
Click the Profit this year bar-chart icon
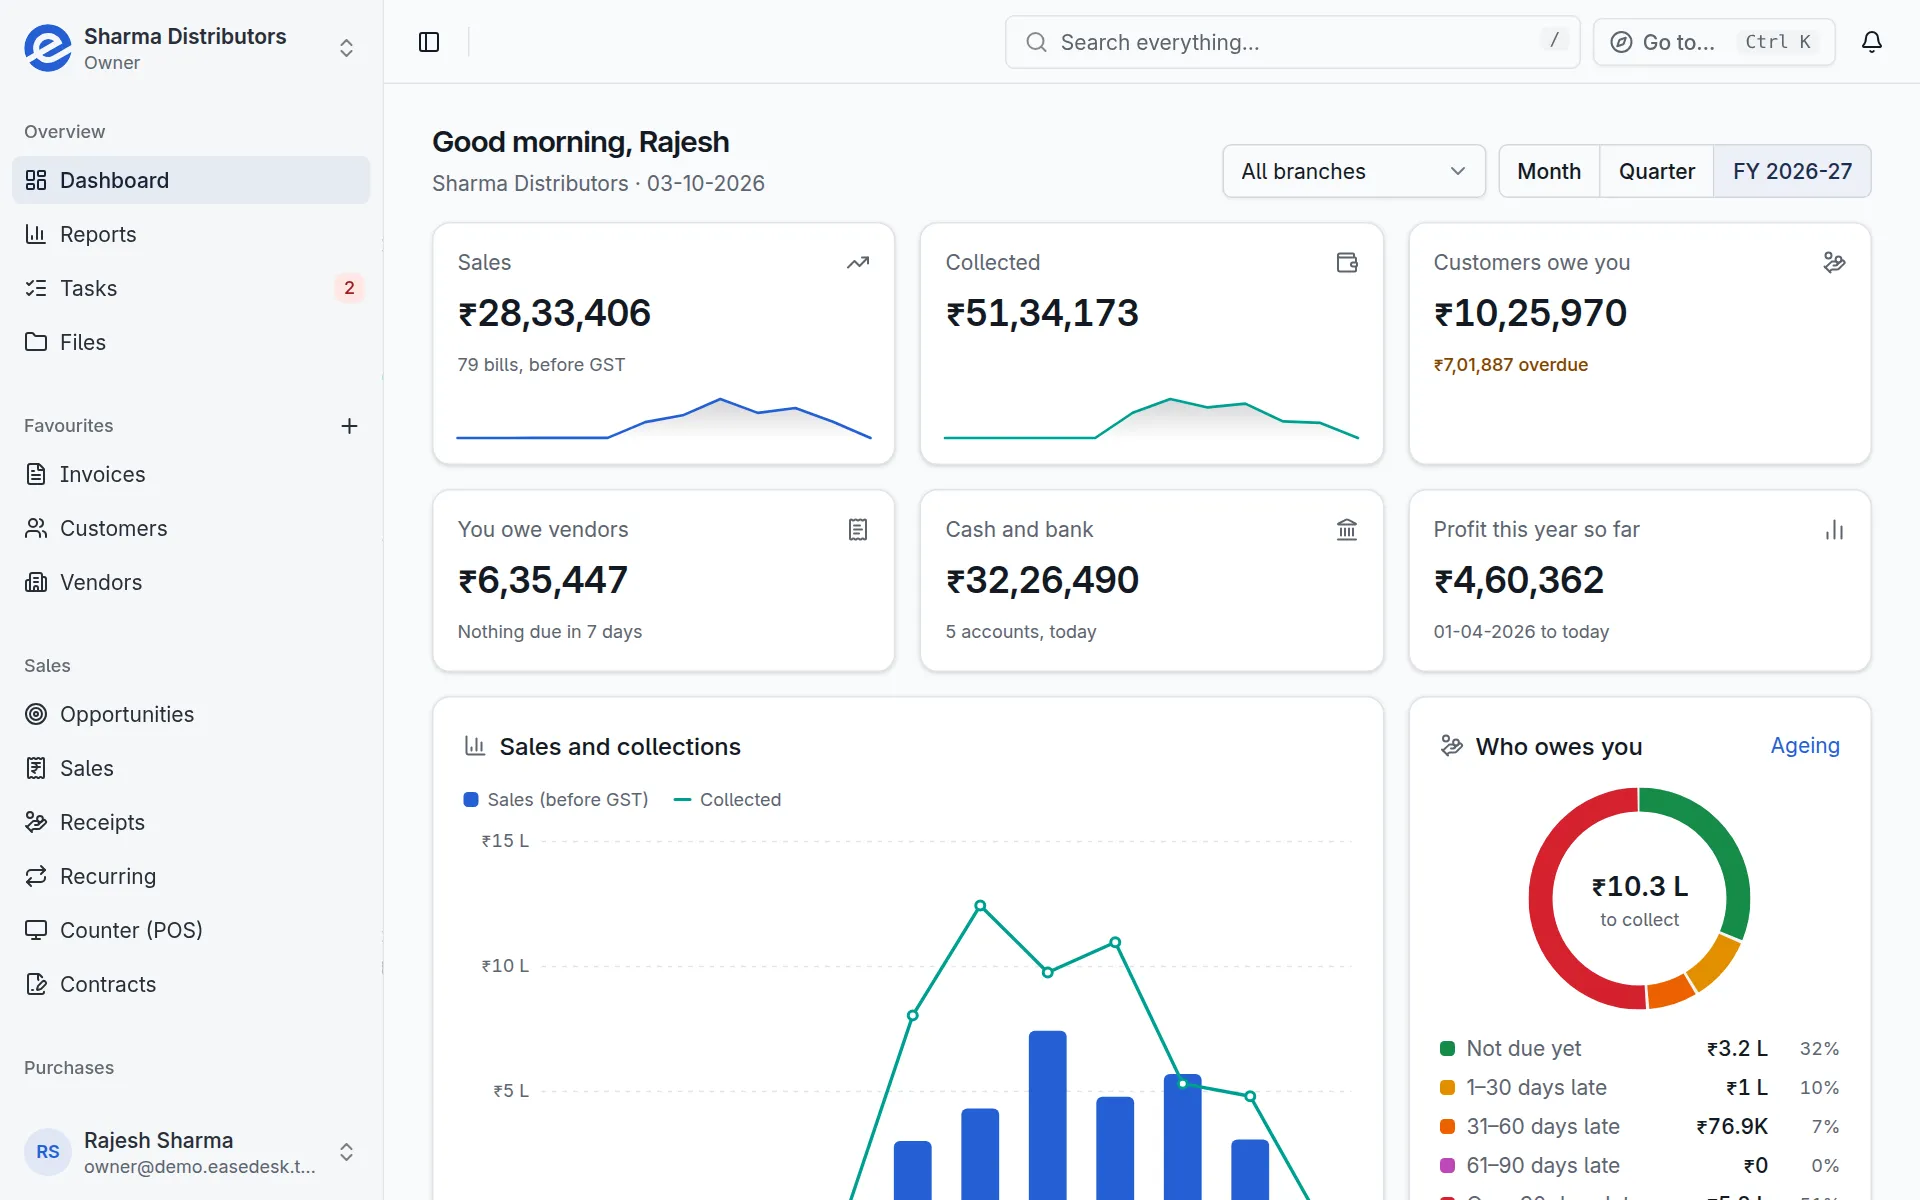coord(1834,530)
